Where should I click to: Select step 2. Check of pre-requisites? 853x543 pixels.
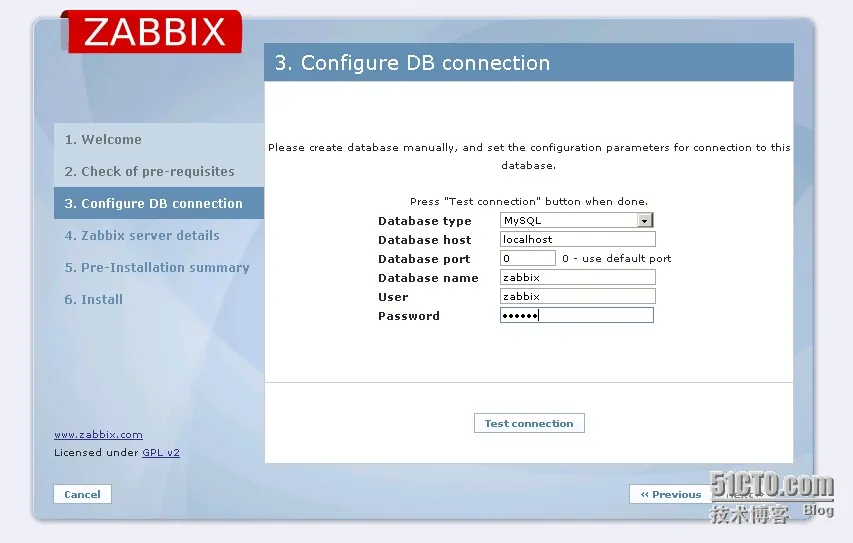(159, 171)
